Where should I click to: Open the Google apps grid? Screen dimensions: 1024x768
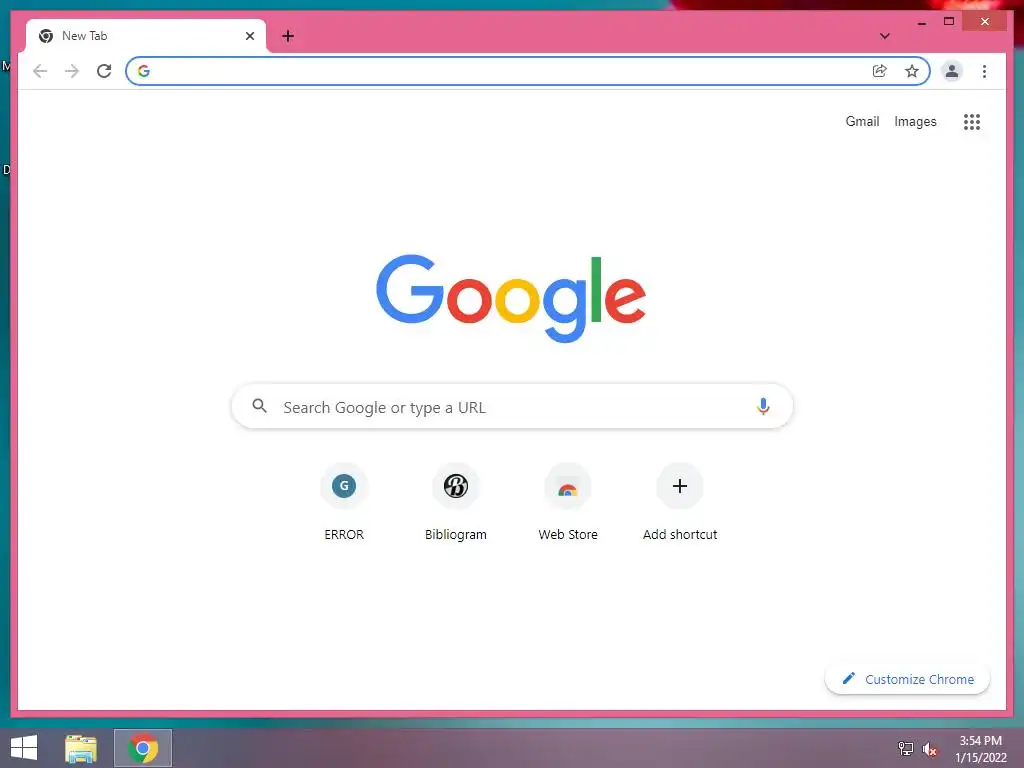click(x=972, y=121)
